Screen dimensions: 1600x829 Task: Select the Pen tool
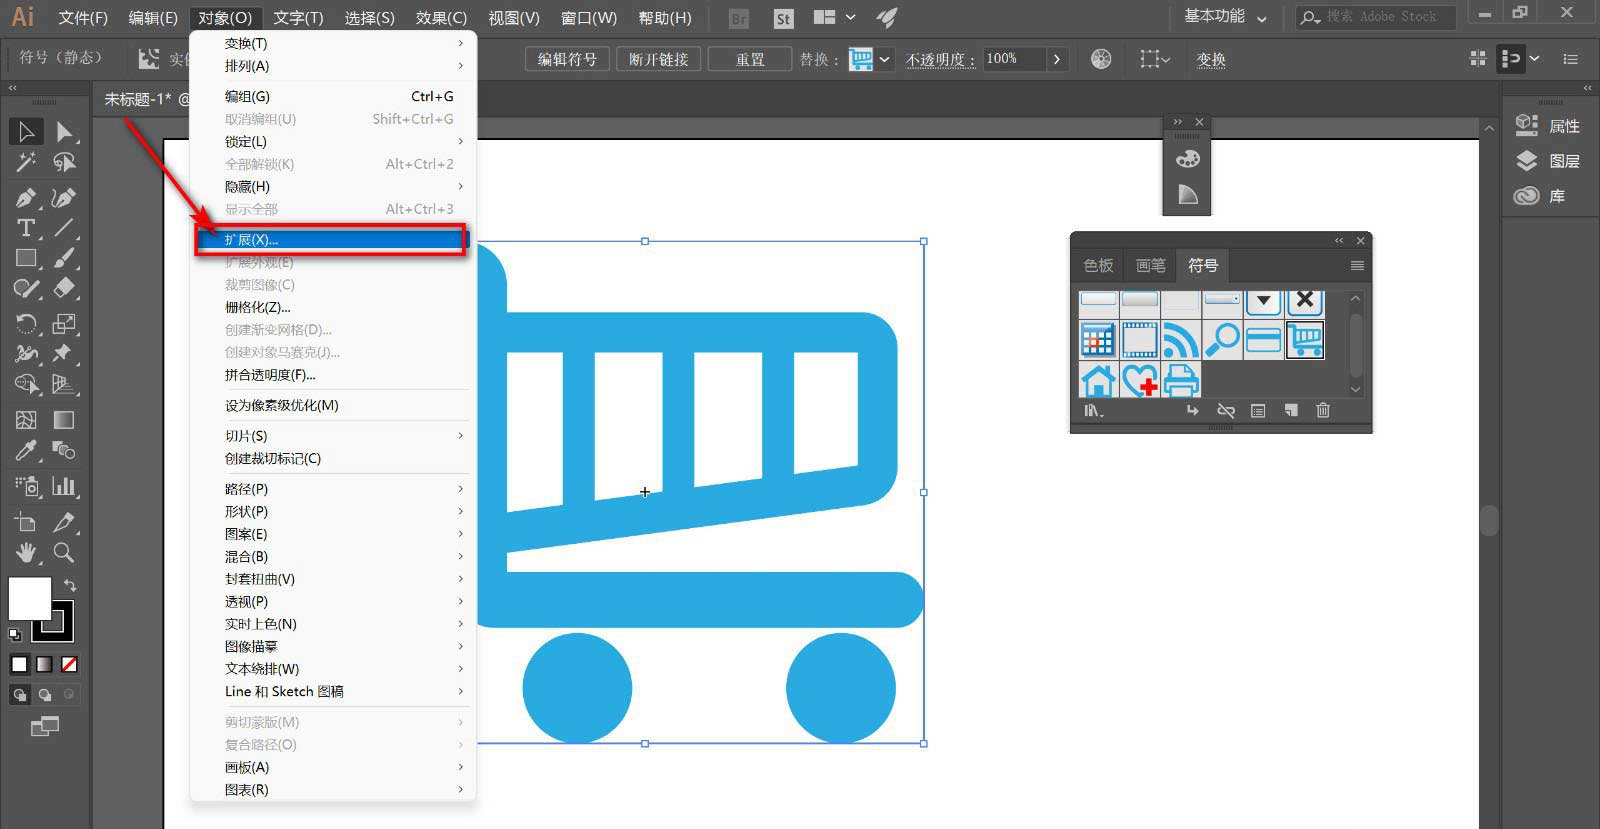[x=26, y=197]
